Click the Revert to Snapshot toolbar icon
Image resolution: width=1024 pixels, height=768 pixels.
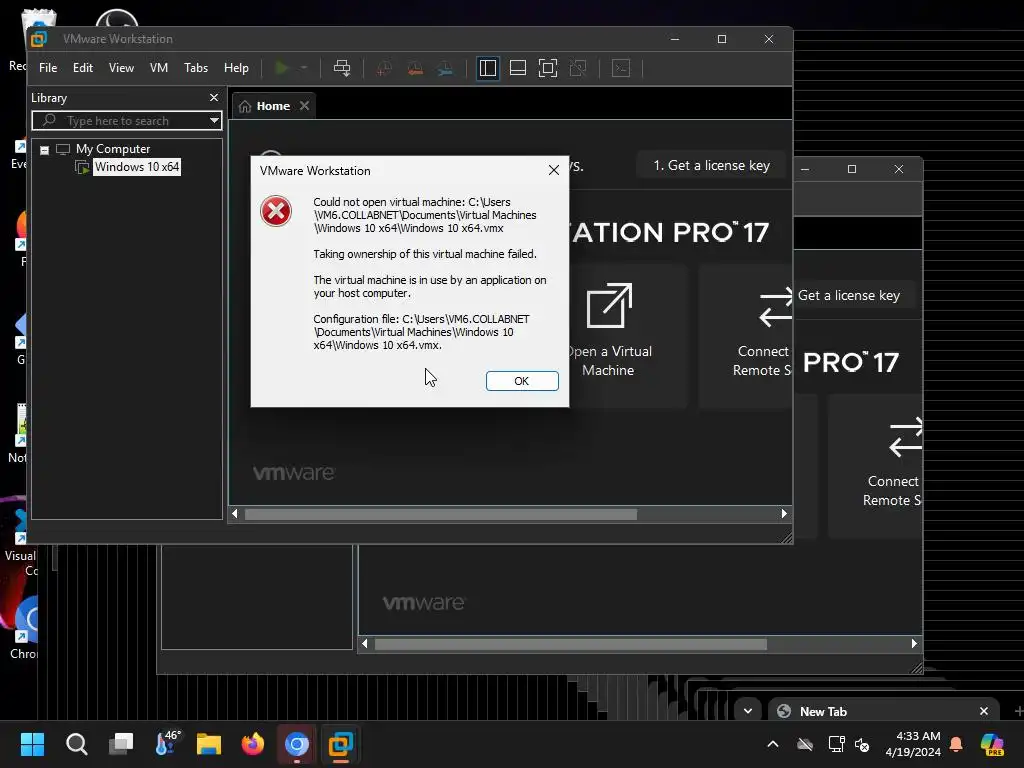click(415, 68)
